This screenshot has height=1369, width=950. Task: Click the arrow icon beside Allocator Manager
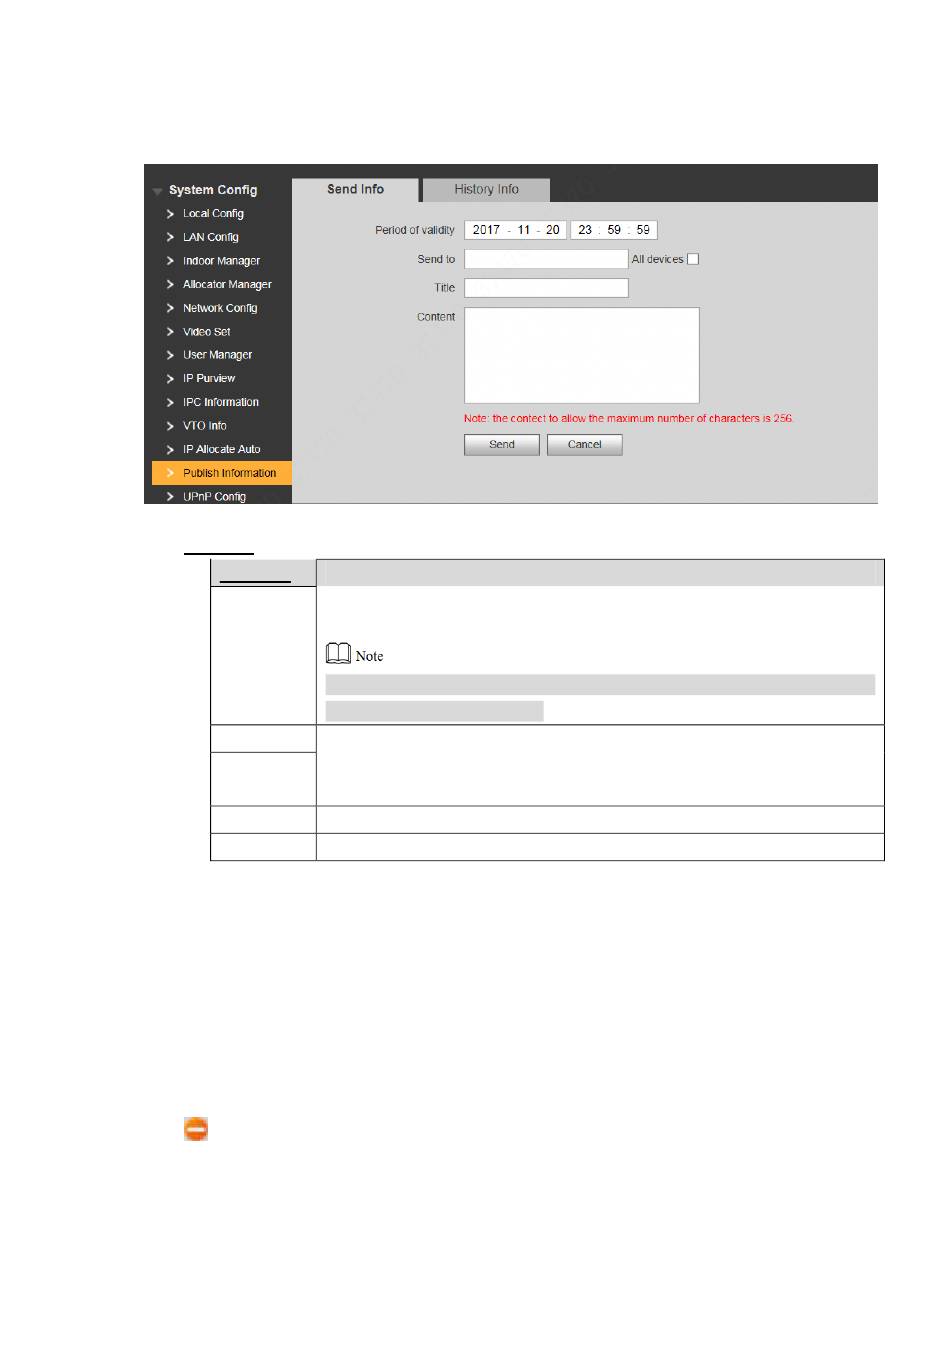170,284
